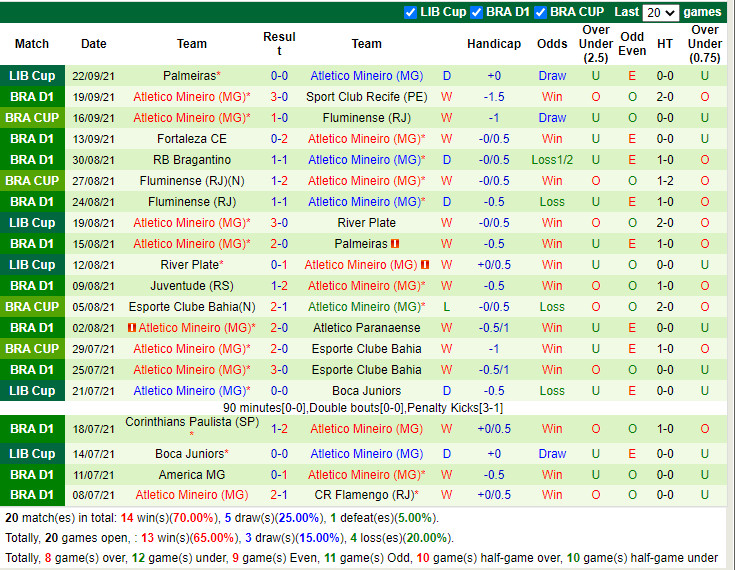Click red card icon in Atletico Paranaense row
The width and height of the screenshot is (735, 570).
pos(132,328)
